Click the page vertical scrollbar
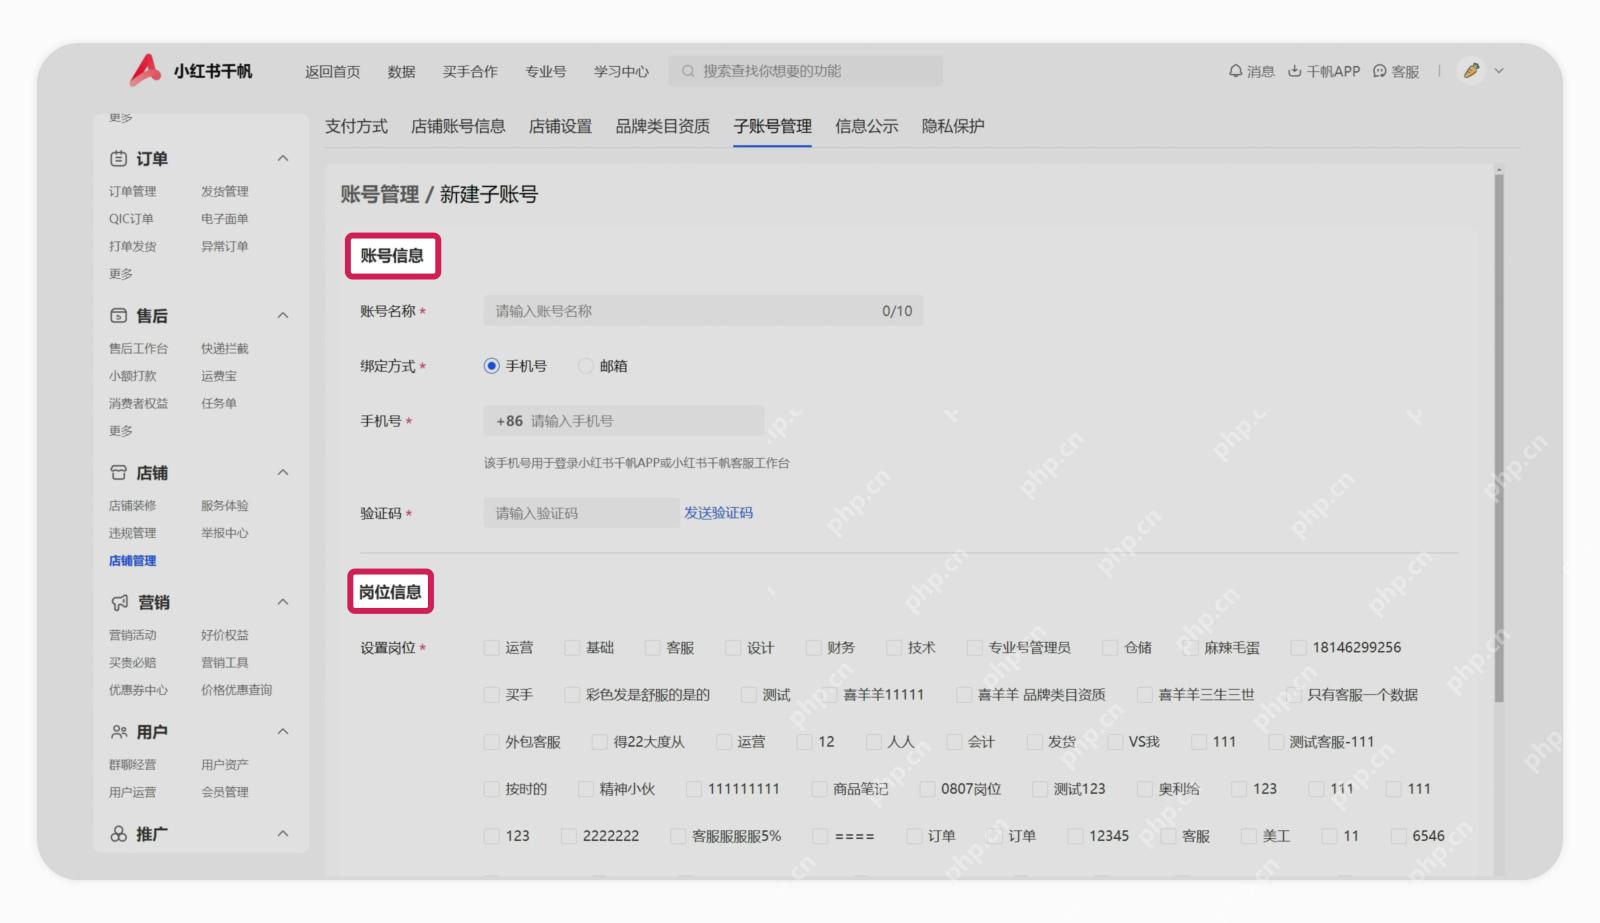Viewport: 1600px width, 923px height. [1499, 436]
